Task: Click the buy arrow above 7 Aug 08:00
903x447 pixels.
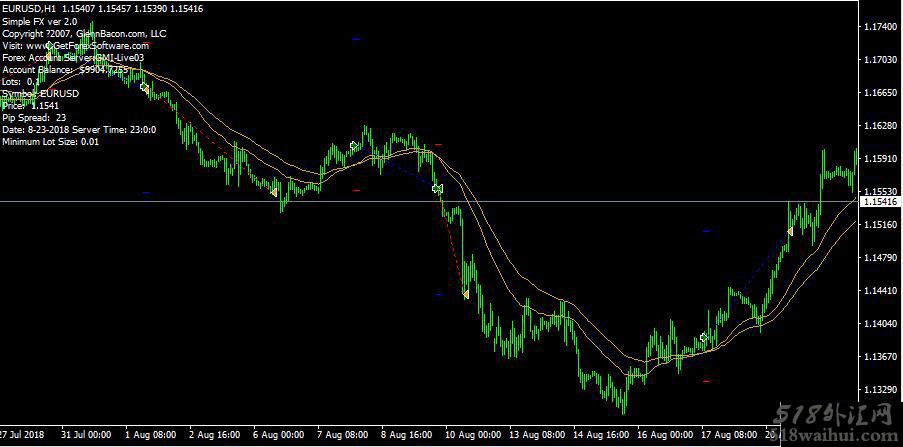Action: click(x=353, y=146)
